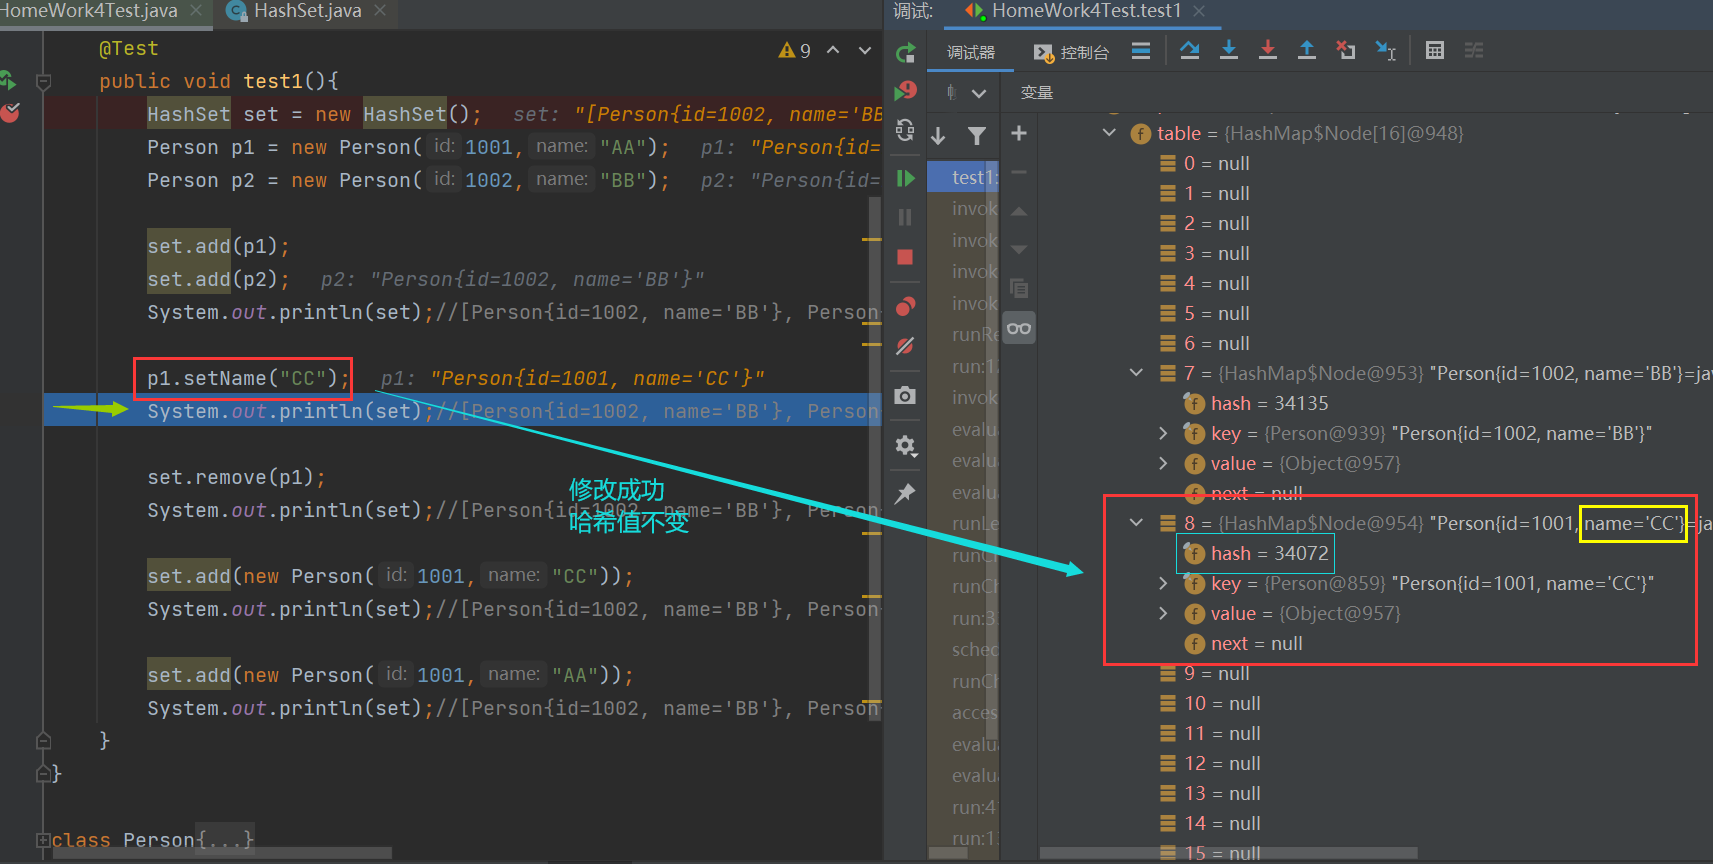Image resolution: width=1713 pixels, height=864 pixels.
Task: Click warnings indicator showing 9
Action: [x=795, y=50]
